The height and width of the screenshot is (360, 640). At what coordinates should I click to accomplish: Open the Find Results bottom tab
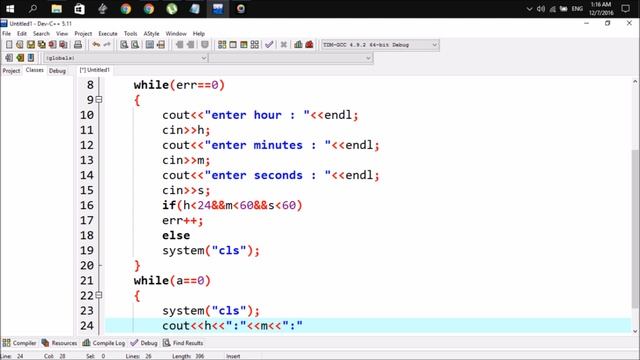tap(183, 343)
